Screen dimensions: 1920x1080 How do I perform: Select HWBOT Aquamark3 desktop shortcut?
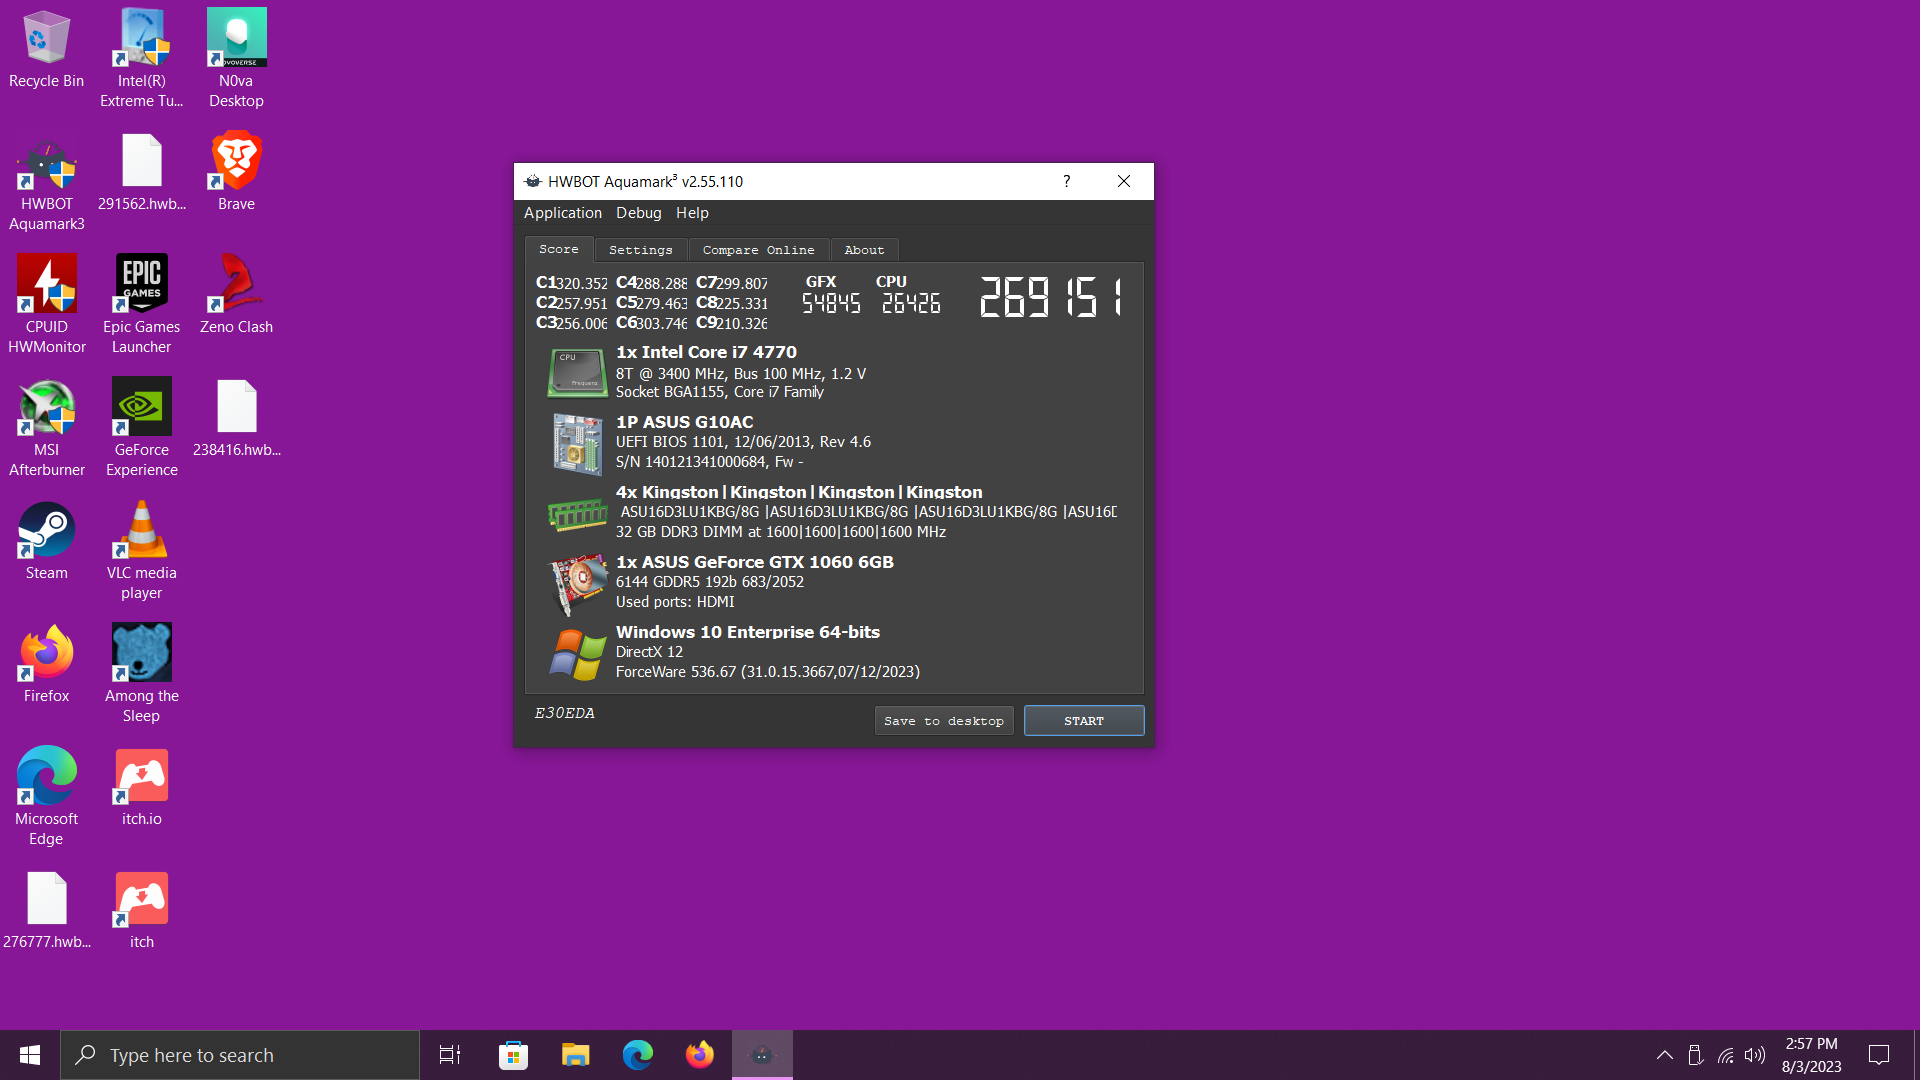[46, 182]
